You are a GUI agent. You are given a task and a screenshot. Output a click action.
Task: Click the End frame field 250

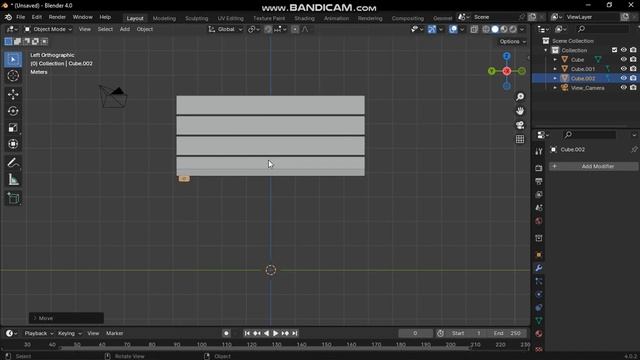coord(508,333)
